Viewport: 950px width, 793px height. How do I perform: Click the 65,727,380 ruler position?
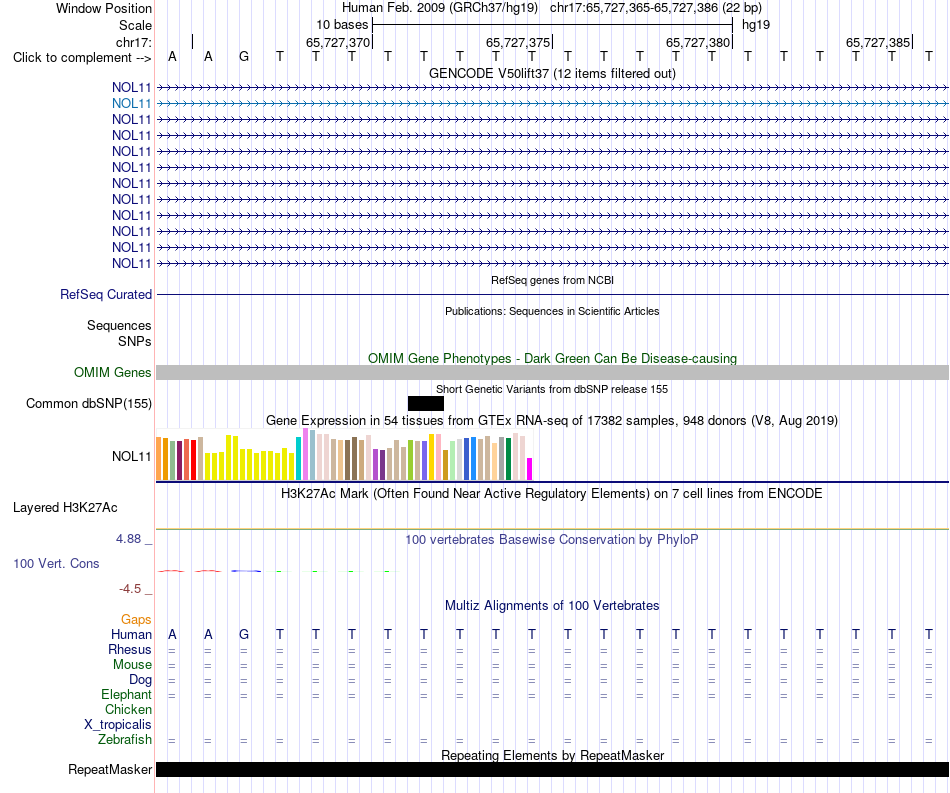[698, 42]
